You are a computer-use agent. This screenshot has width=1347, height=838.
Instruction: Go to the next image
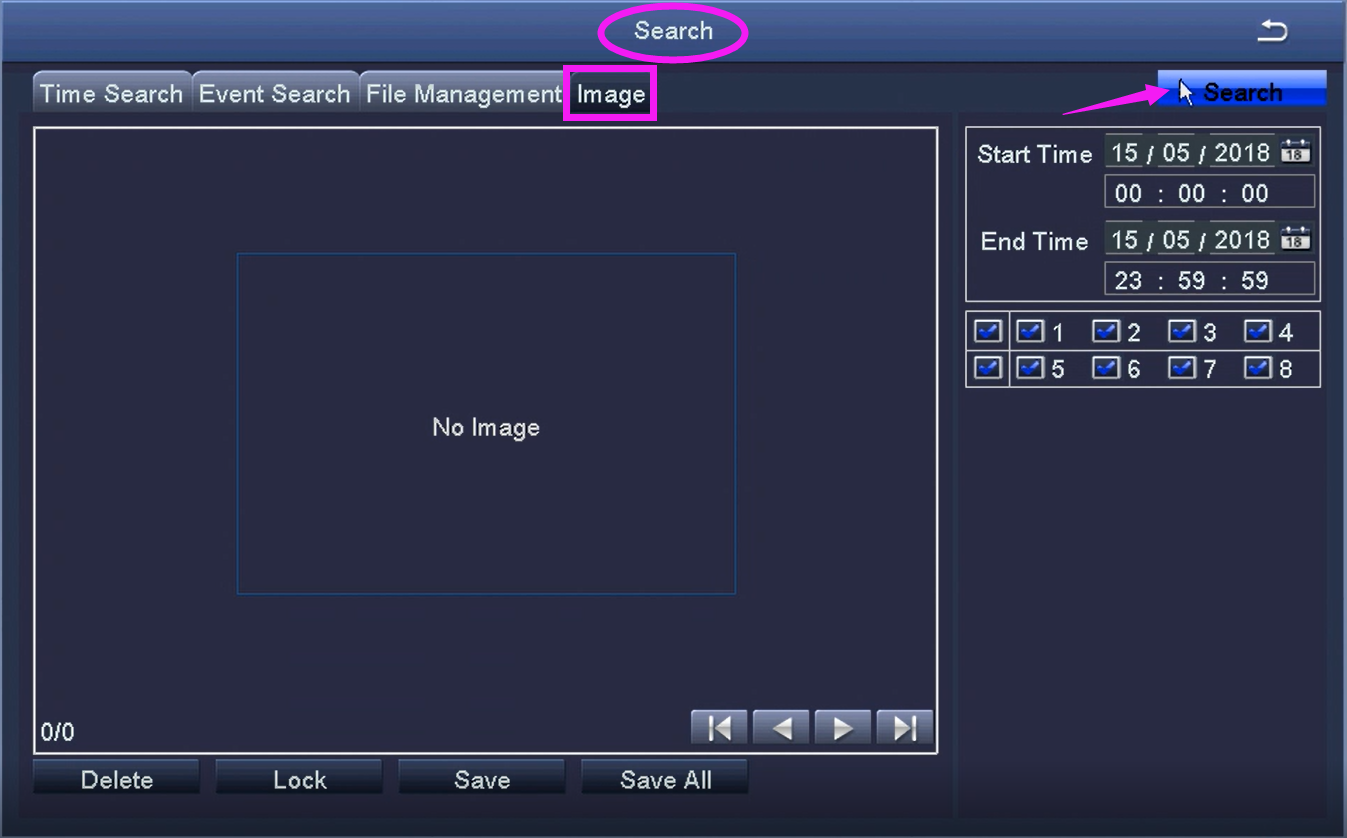[843, 728]
